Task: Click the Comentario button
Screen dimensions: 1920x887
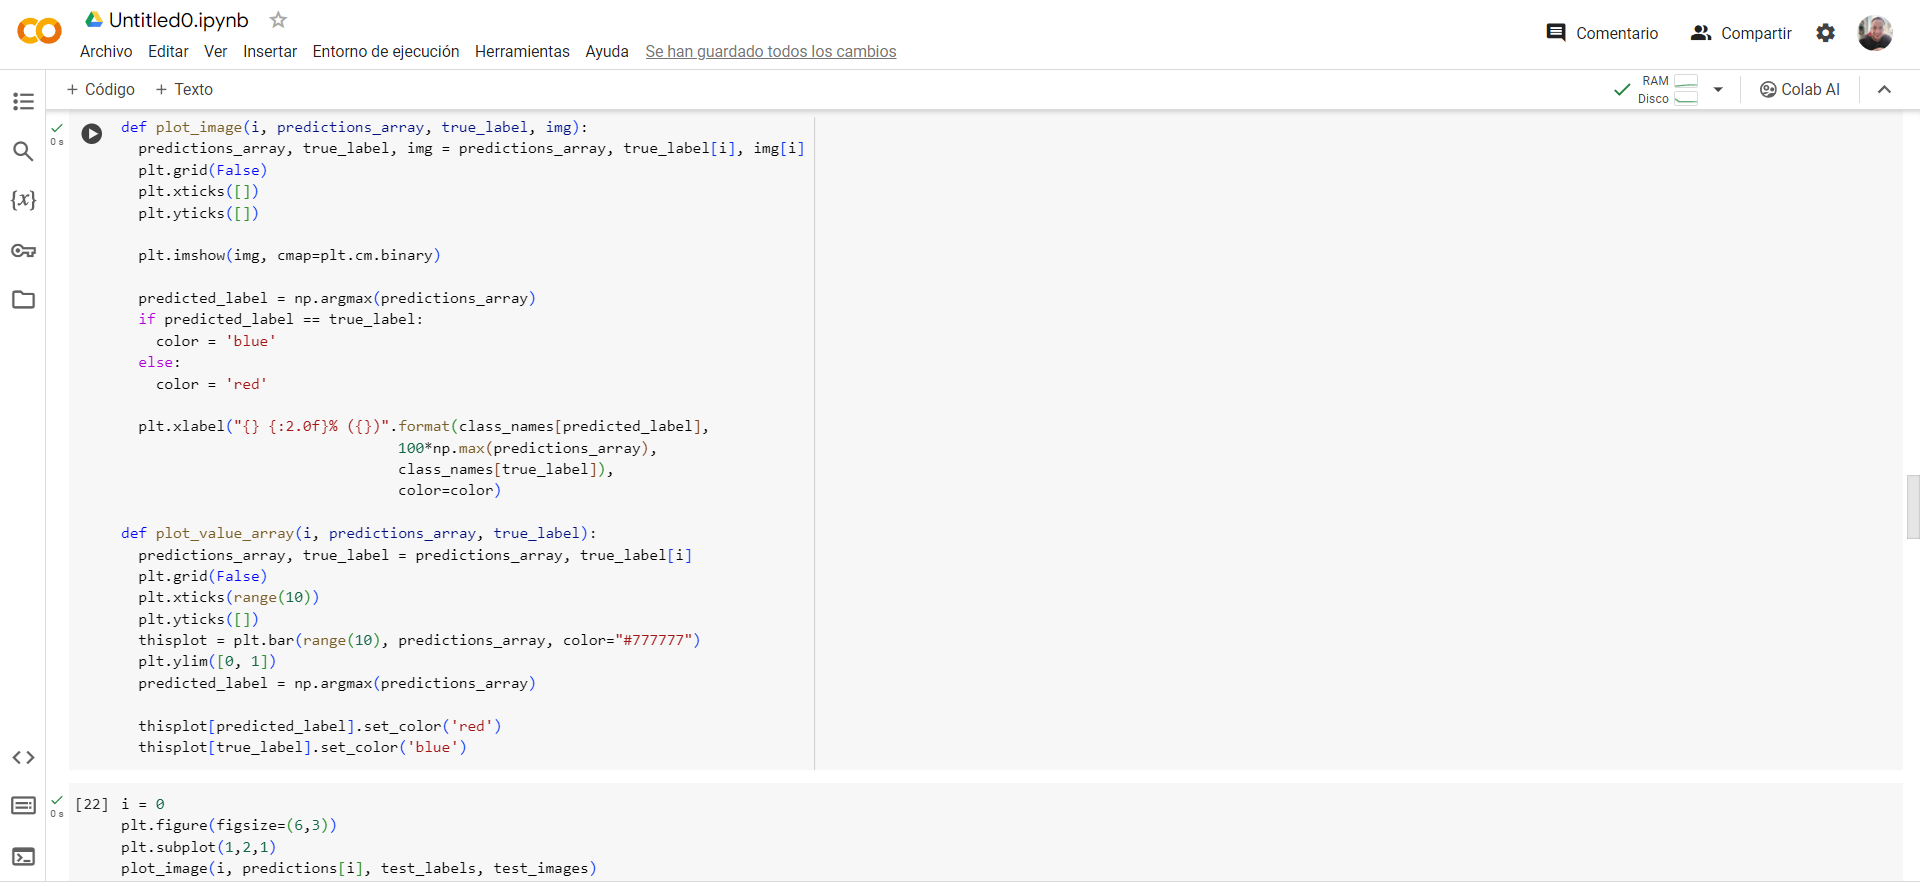Action: pyautogui.click(x=1602, y=33)
